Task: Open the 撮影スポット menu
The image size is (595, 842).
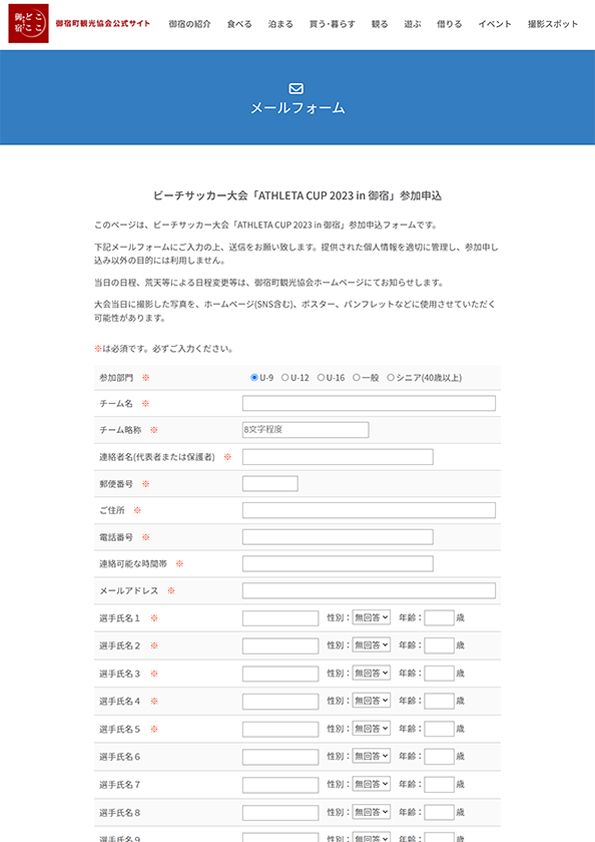Action: pyautogui.click(x=553, y=24)
